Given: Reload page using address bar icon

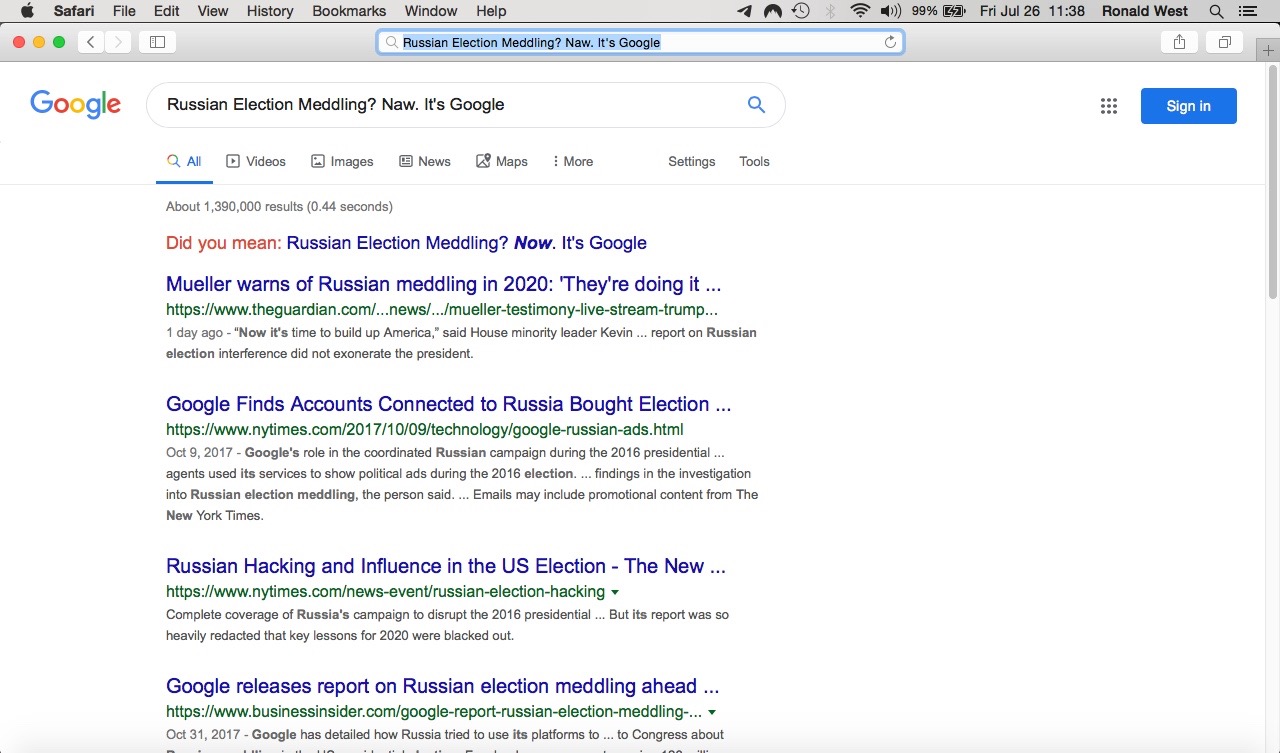Looking at the screenshot, I should coord(890,42).
